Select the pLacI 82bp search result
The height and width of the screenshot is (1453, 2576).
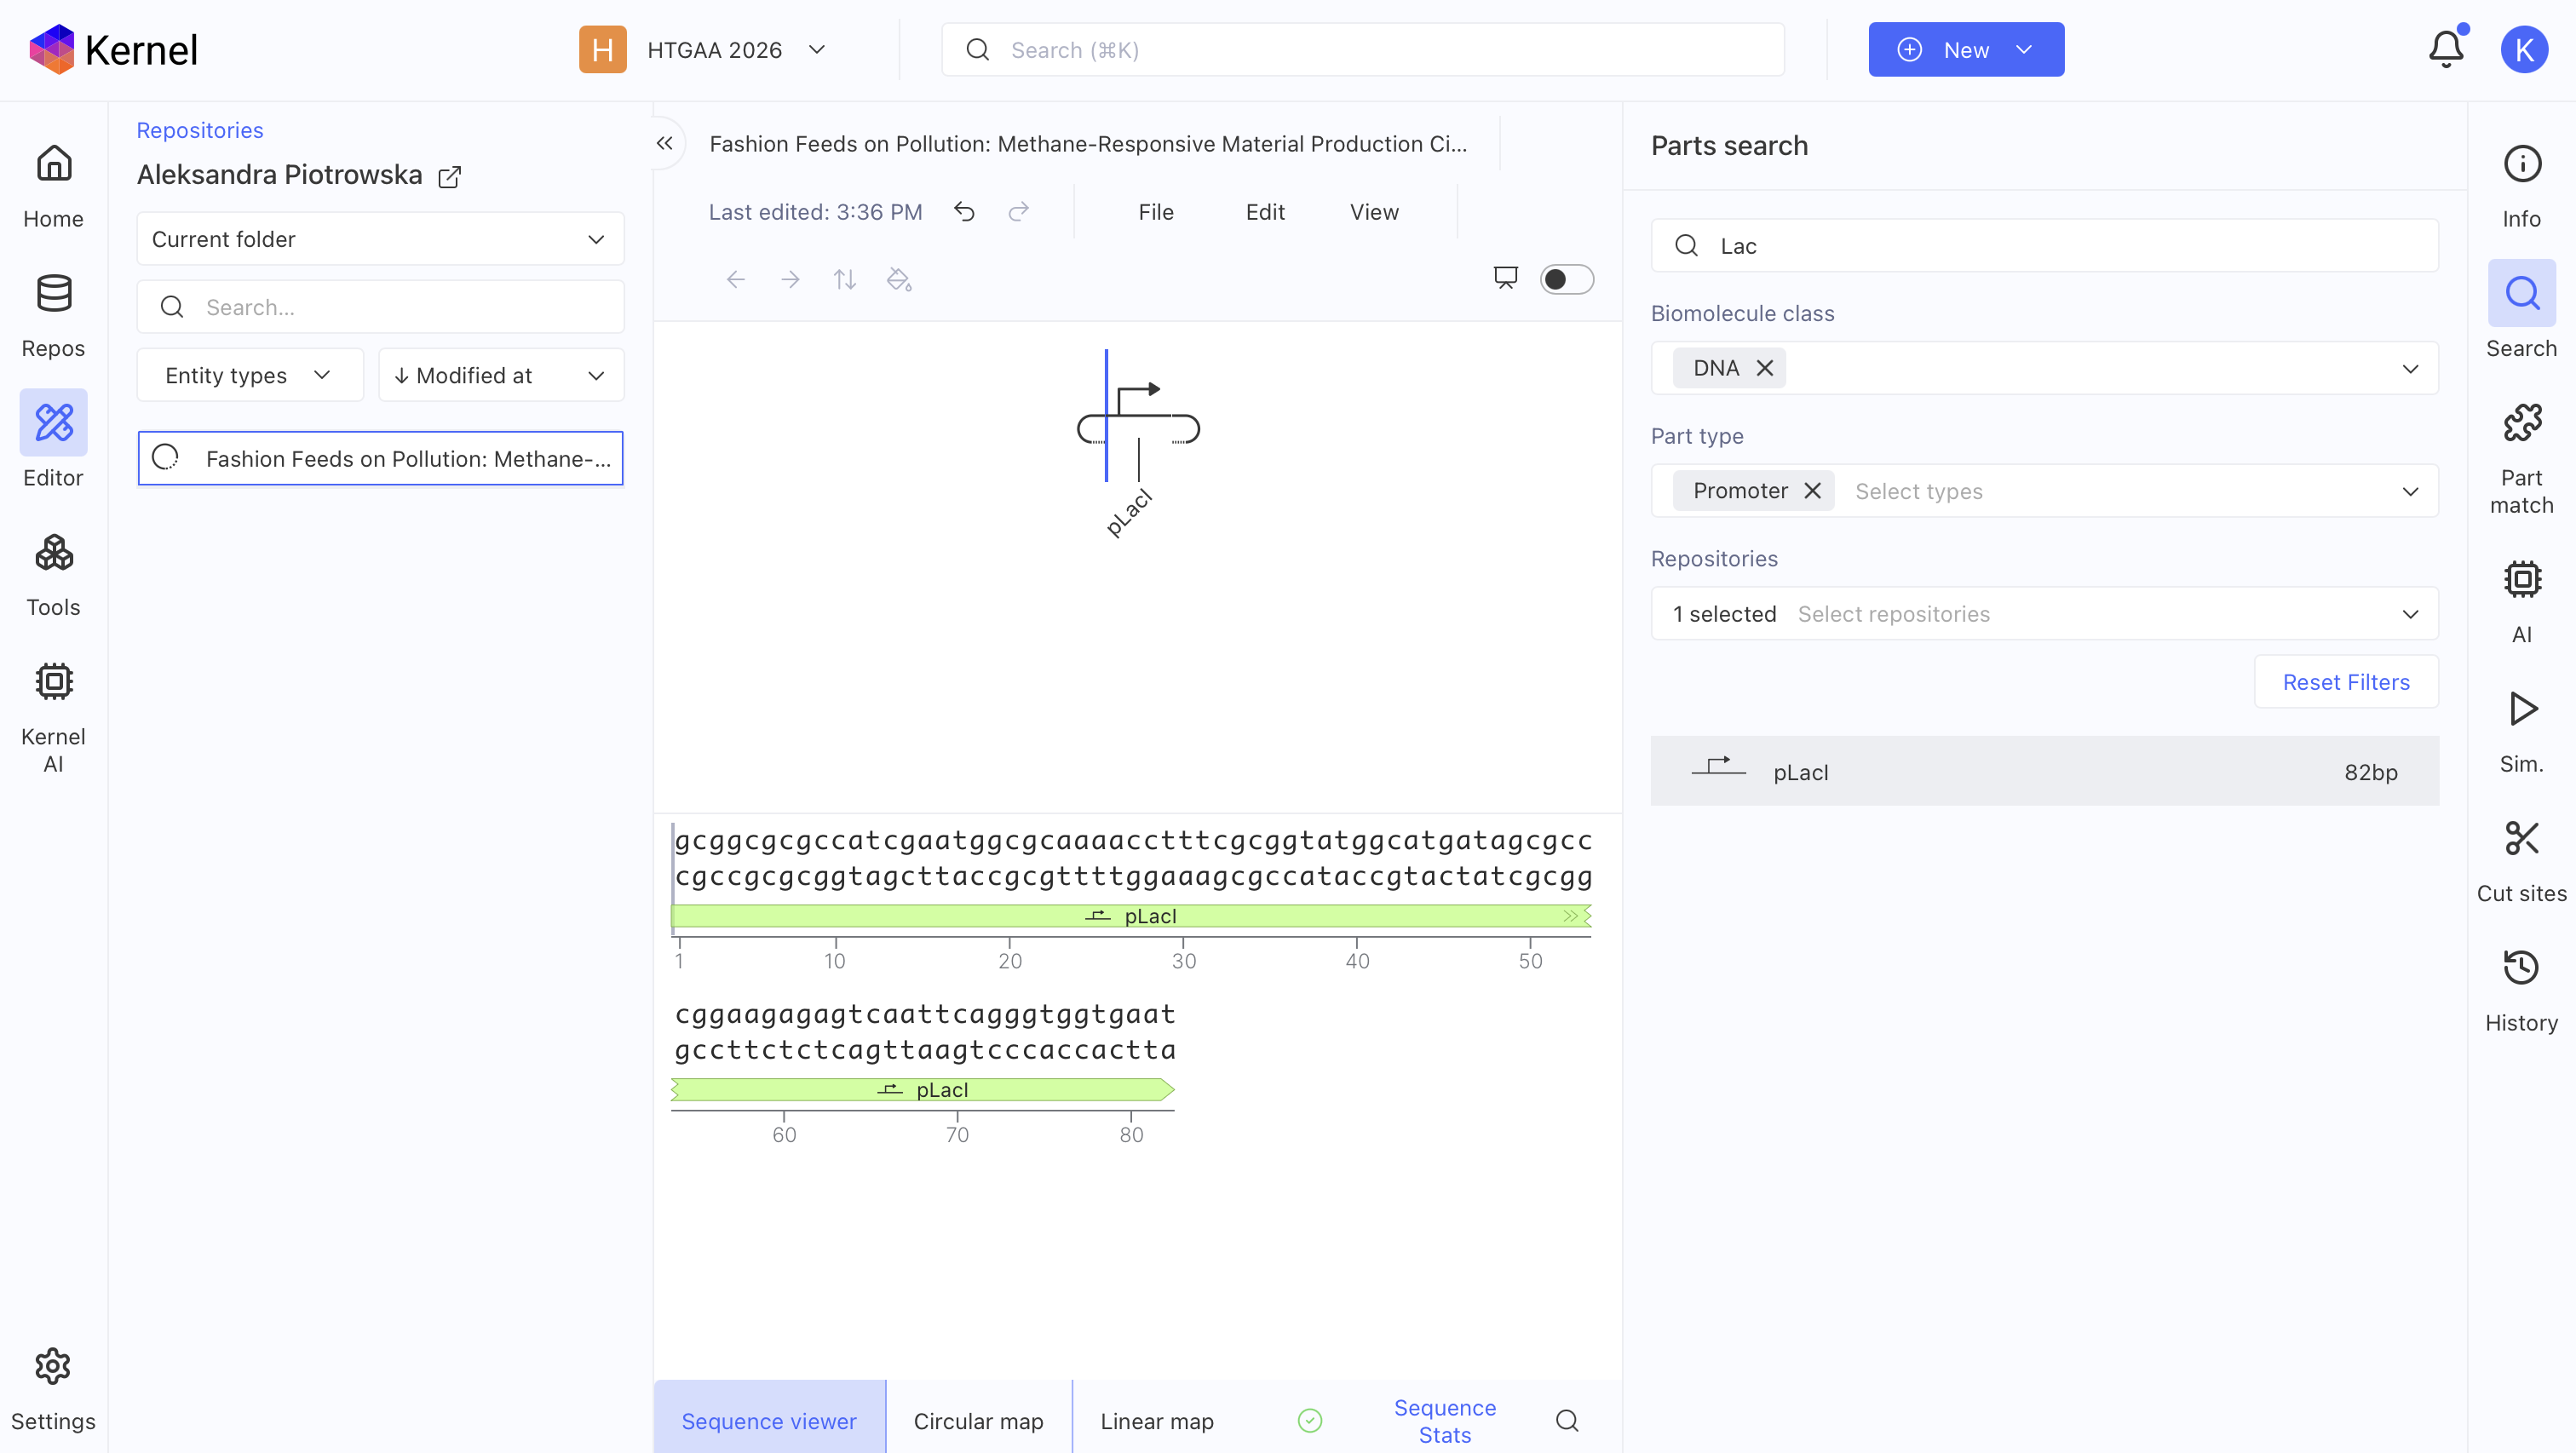[x=2044, y=771]
